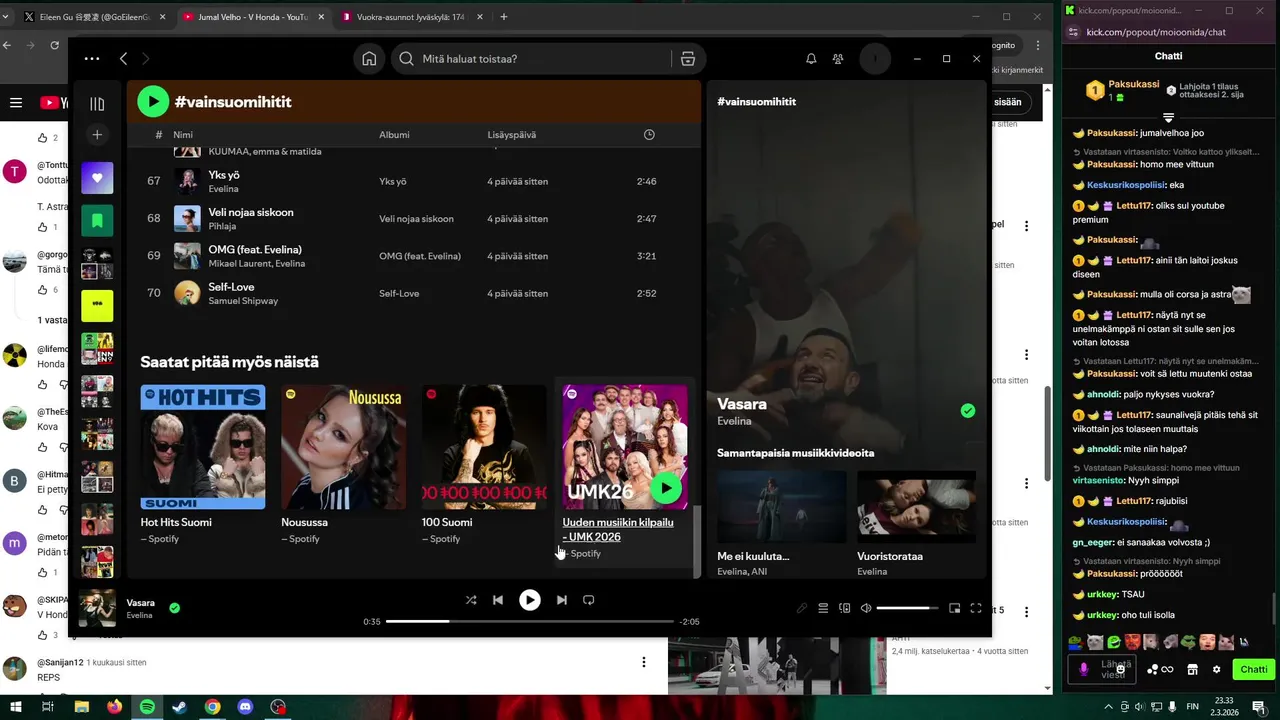
Task: Open the Kick shop icon in the chat bar
Action: coord(1192,670)
